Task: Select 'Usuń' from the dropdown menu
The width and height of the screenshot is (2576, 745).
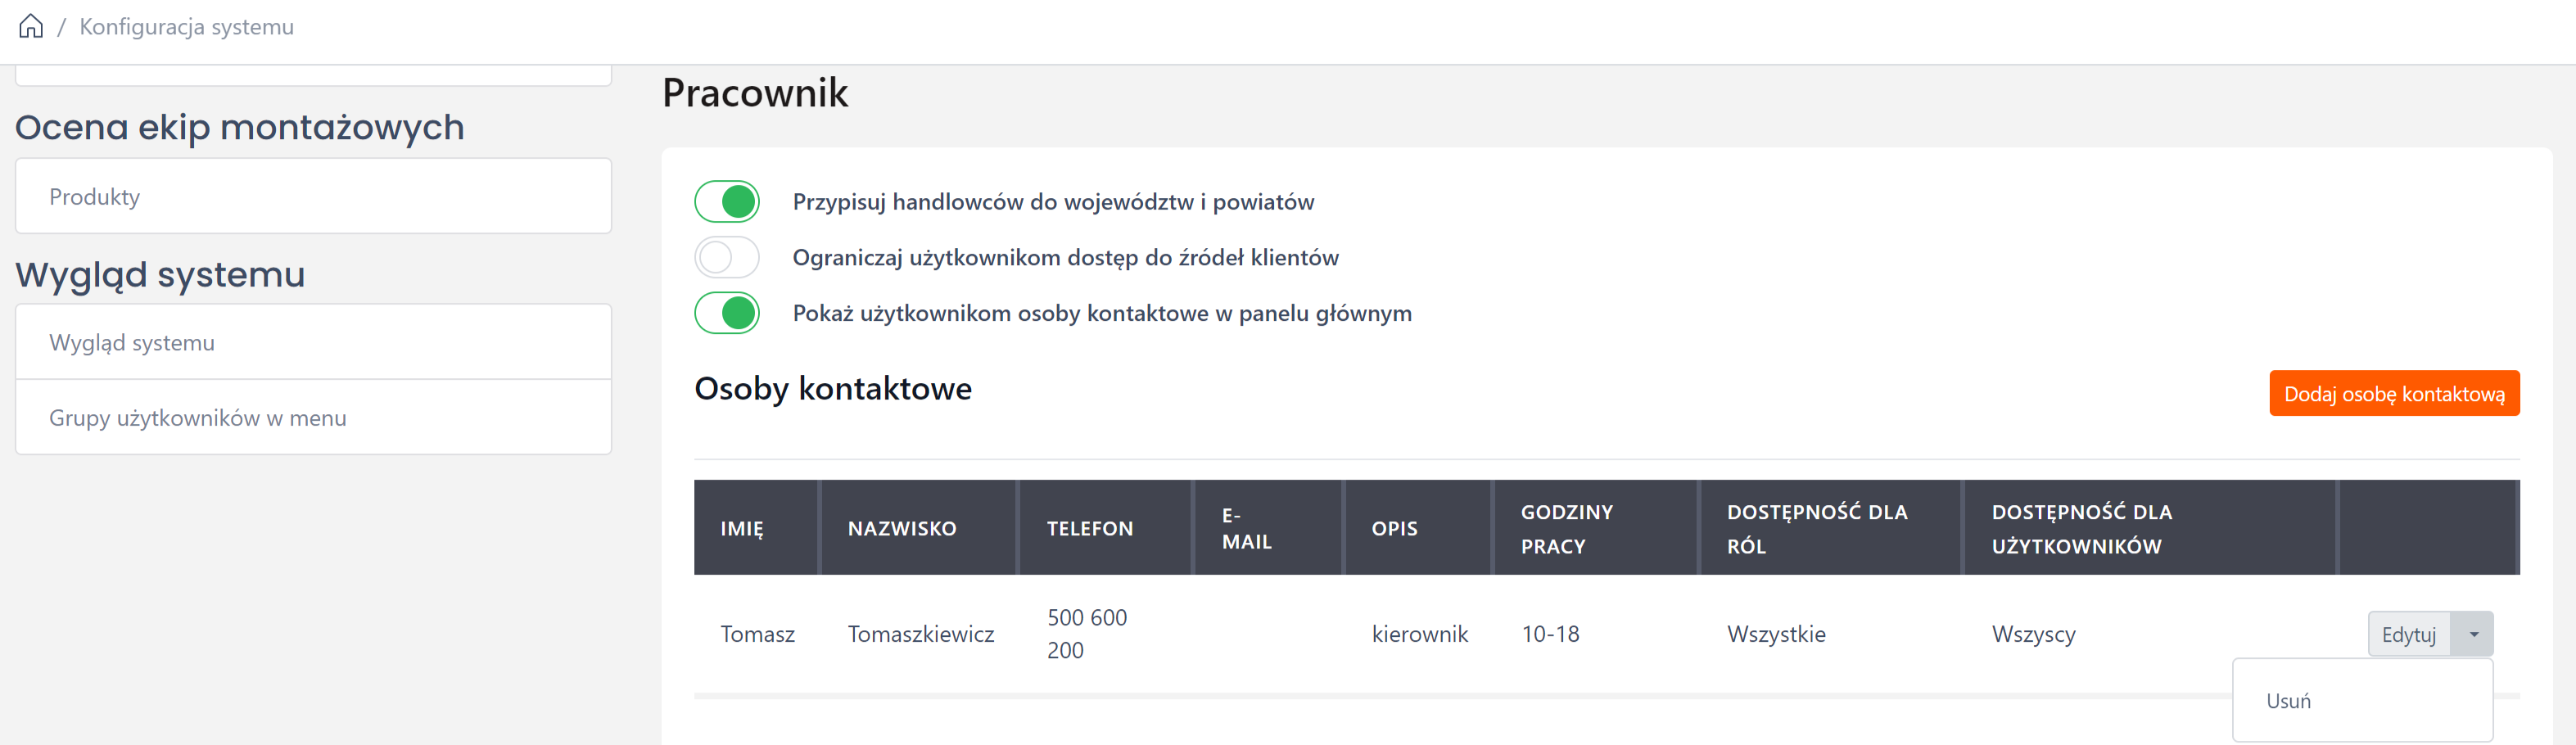Action: tap(2289, 702)
